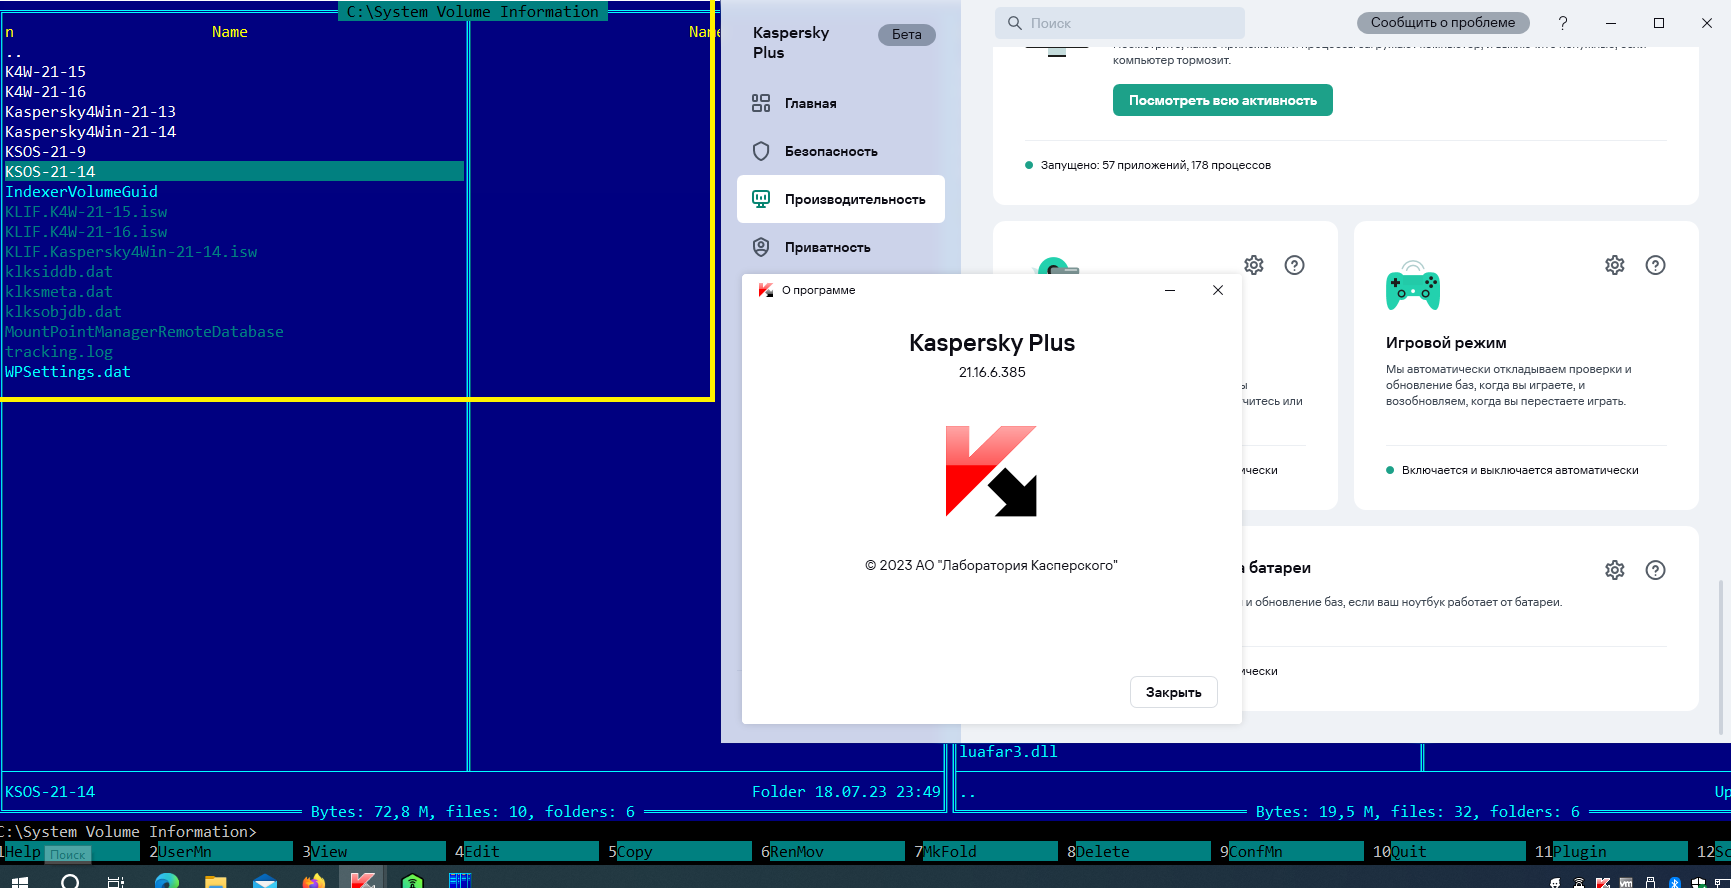The height and width of the screenshot is (888, 1731).
Task: Click 11Plugin in Far key bar
Action: tap(1611, 852)
